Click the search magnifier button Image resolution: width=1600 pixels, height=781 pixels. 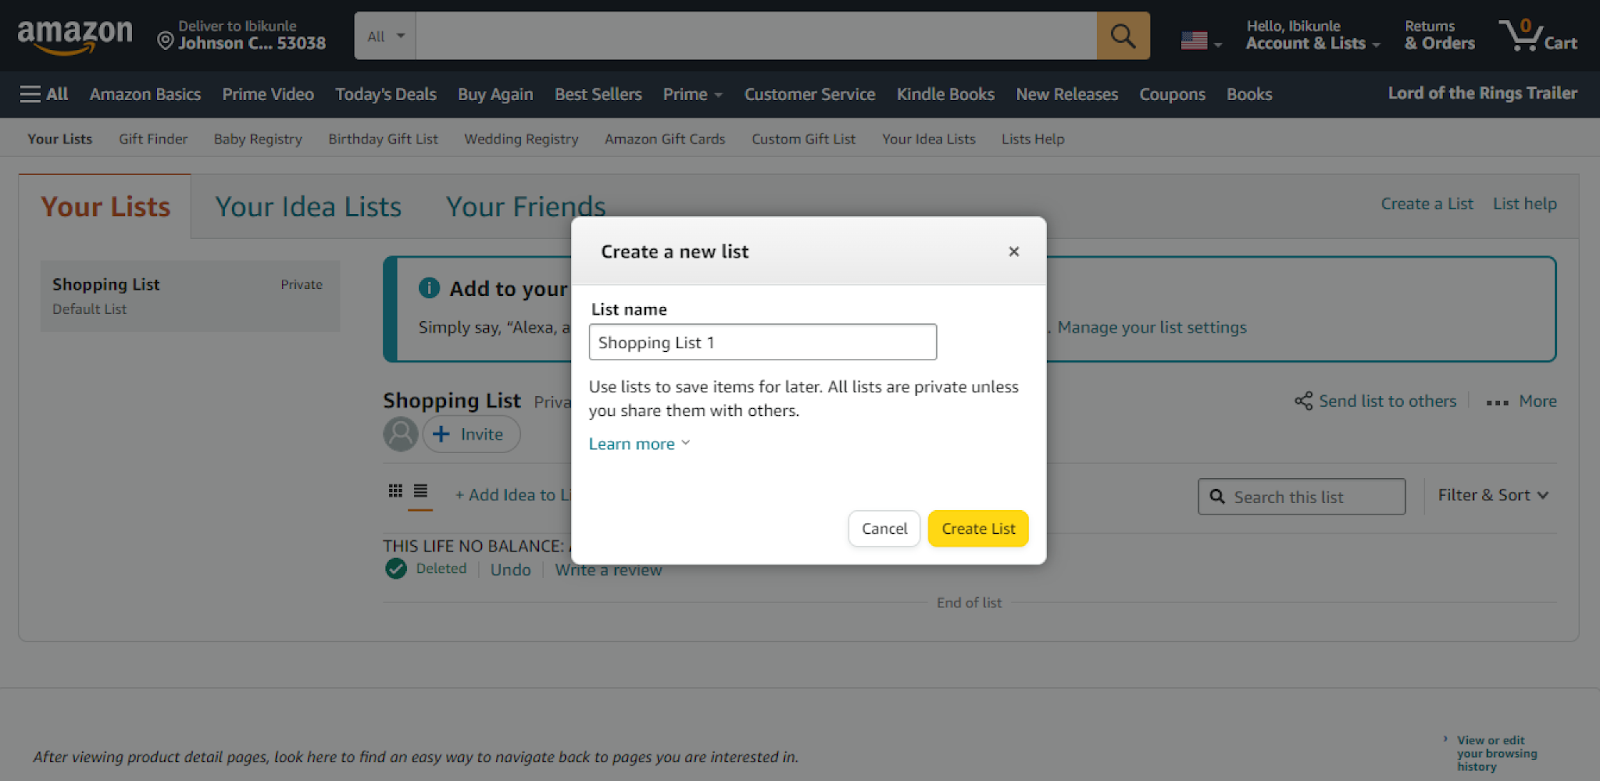(x=1123, y=36)
